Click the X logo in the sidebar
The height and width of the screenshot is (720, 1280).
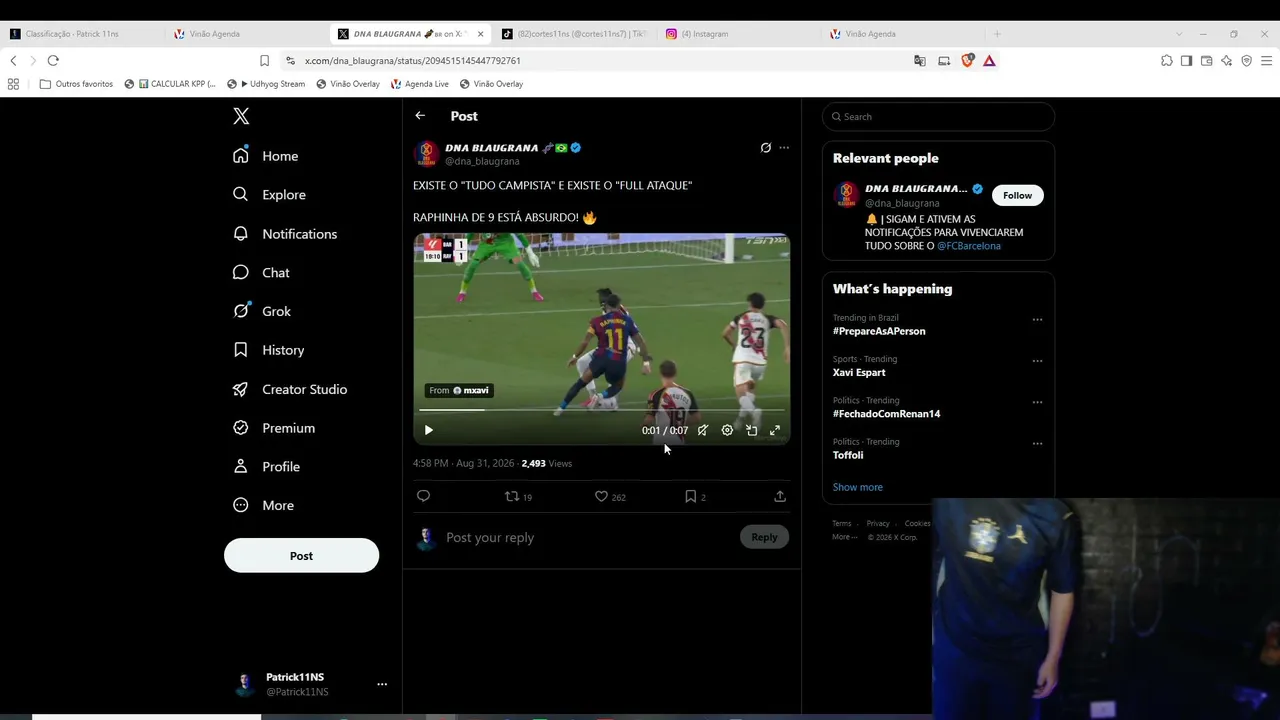click(x=241, y=116)
